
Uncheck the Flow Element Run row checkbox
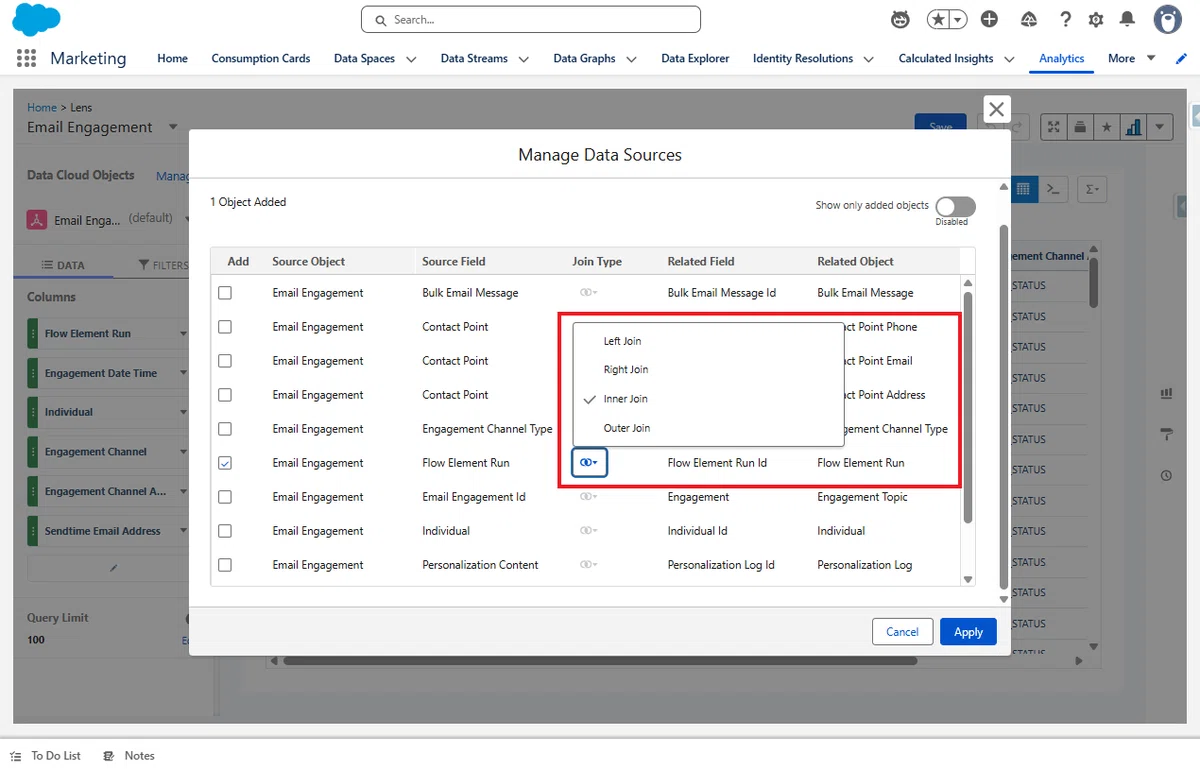click(225, 463)
